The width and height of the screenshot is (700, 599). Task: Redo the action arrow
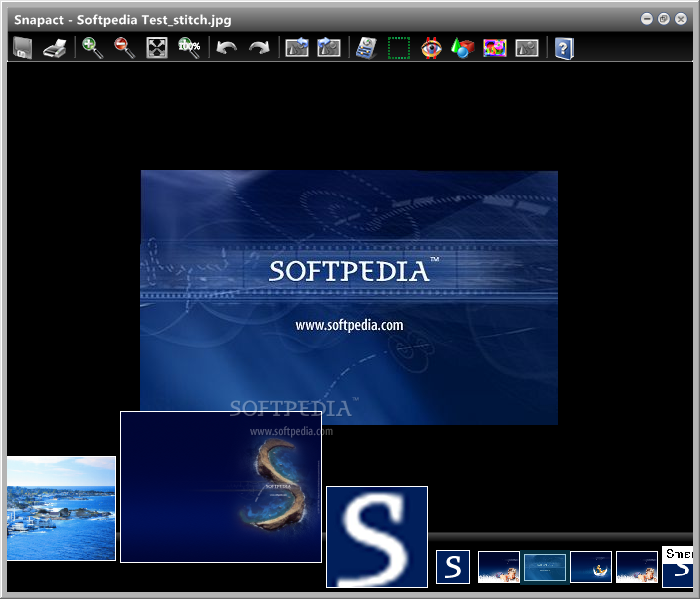(259, 48)
